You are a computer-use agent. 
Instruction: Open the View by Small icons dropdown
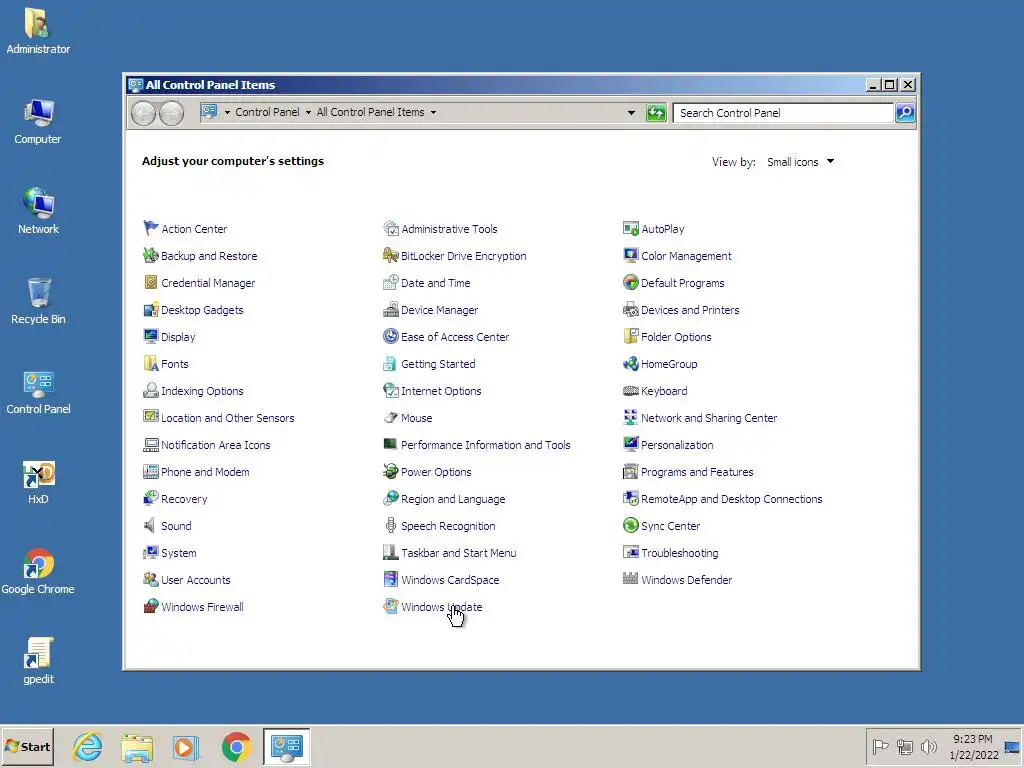click(x=800, y=161)
